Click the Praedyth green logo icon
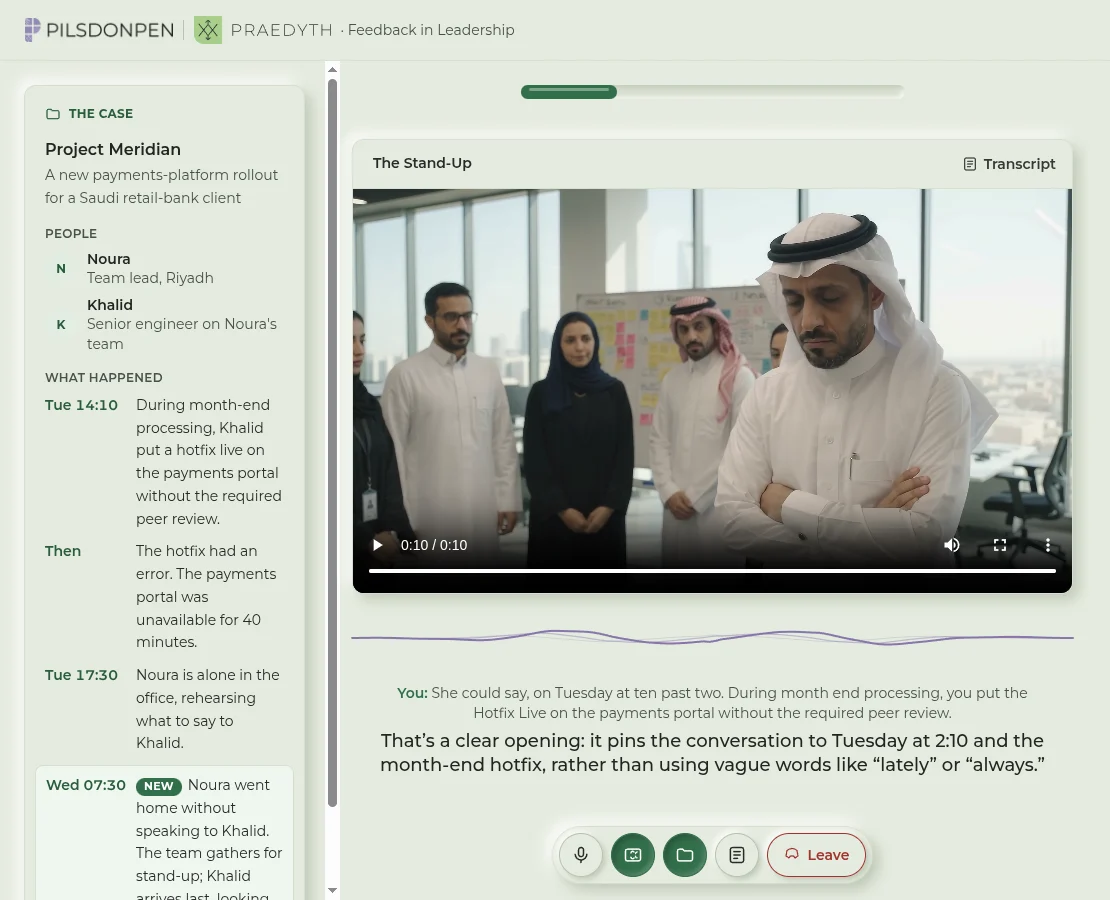 208,30
